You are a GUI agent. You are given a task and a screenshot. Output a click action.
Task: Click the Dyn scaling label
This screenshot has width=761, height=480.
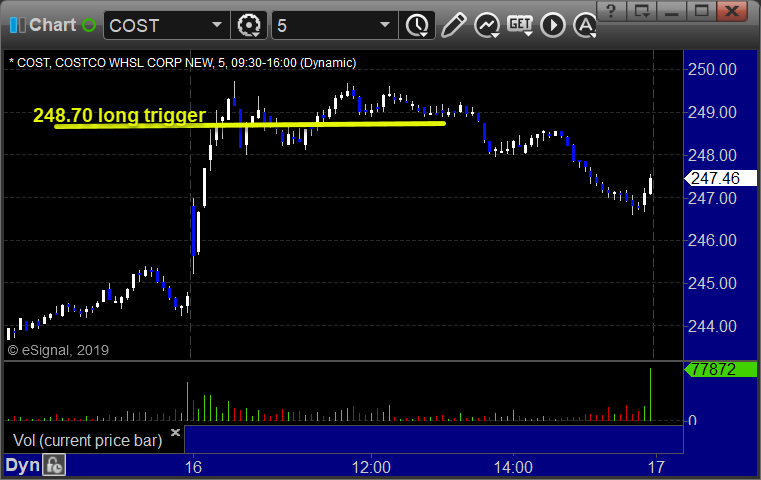click(22, 465)
